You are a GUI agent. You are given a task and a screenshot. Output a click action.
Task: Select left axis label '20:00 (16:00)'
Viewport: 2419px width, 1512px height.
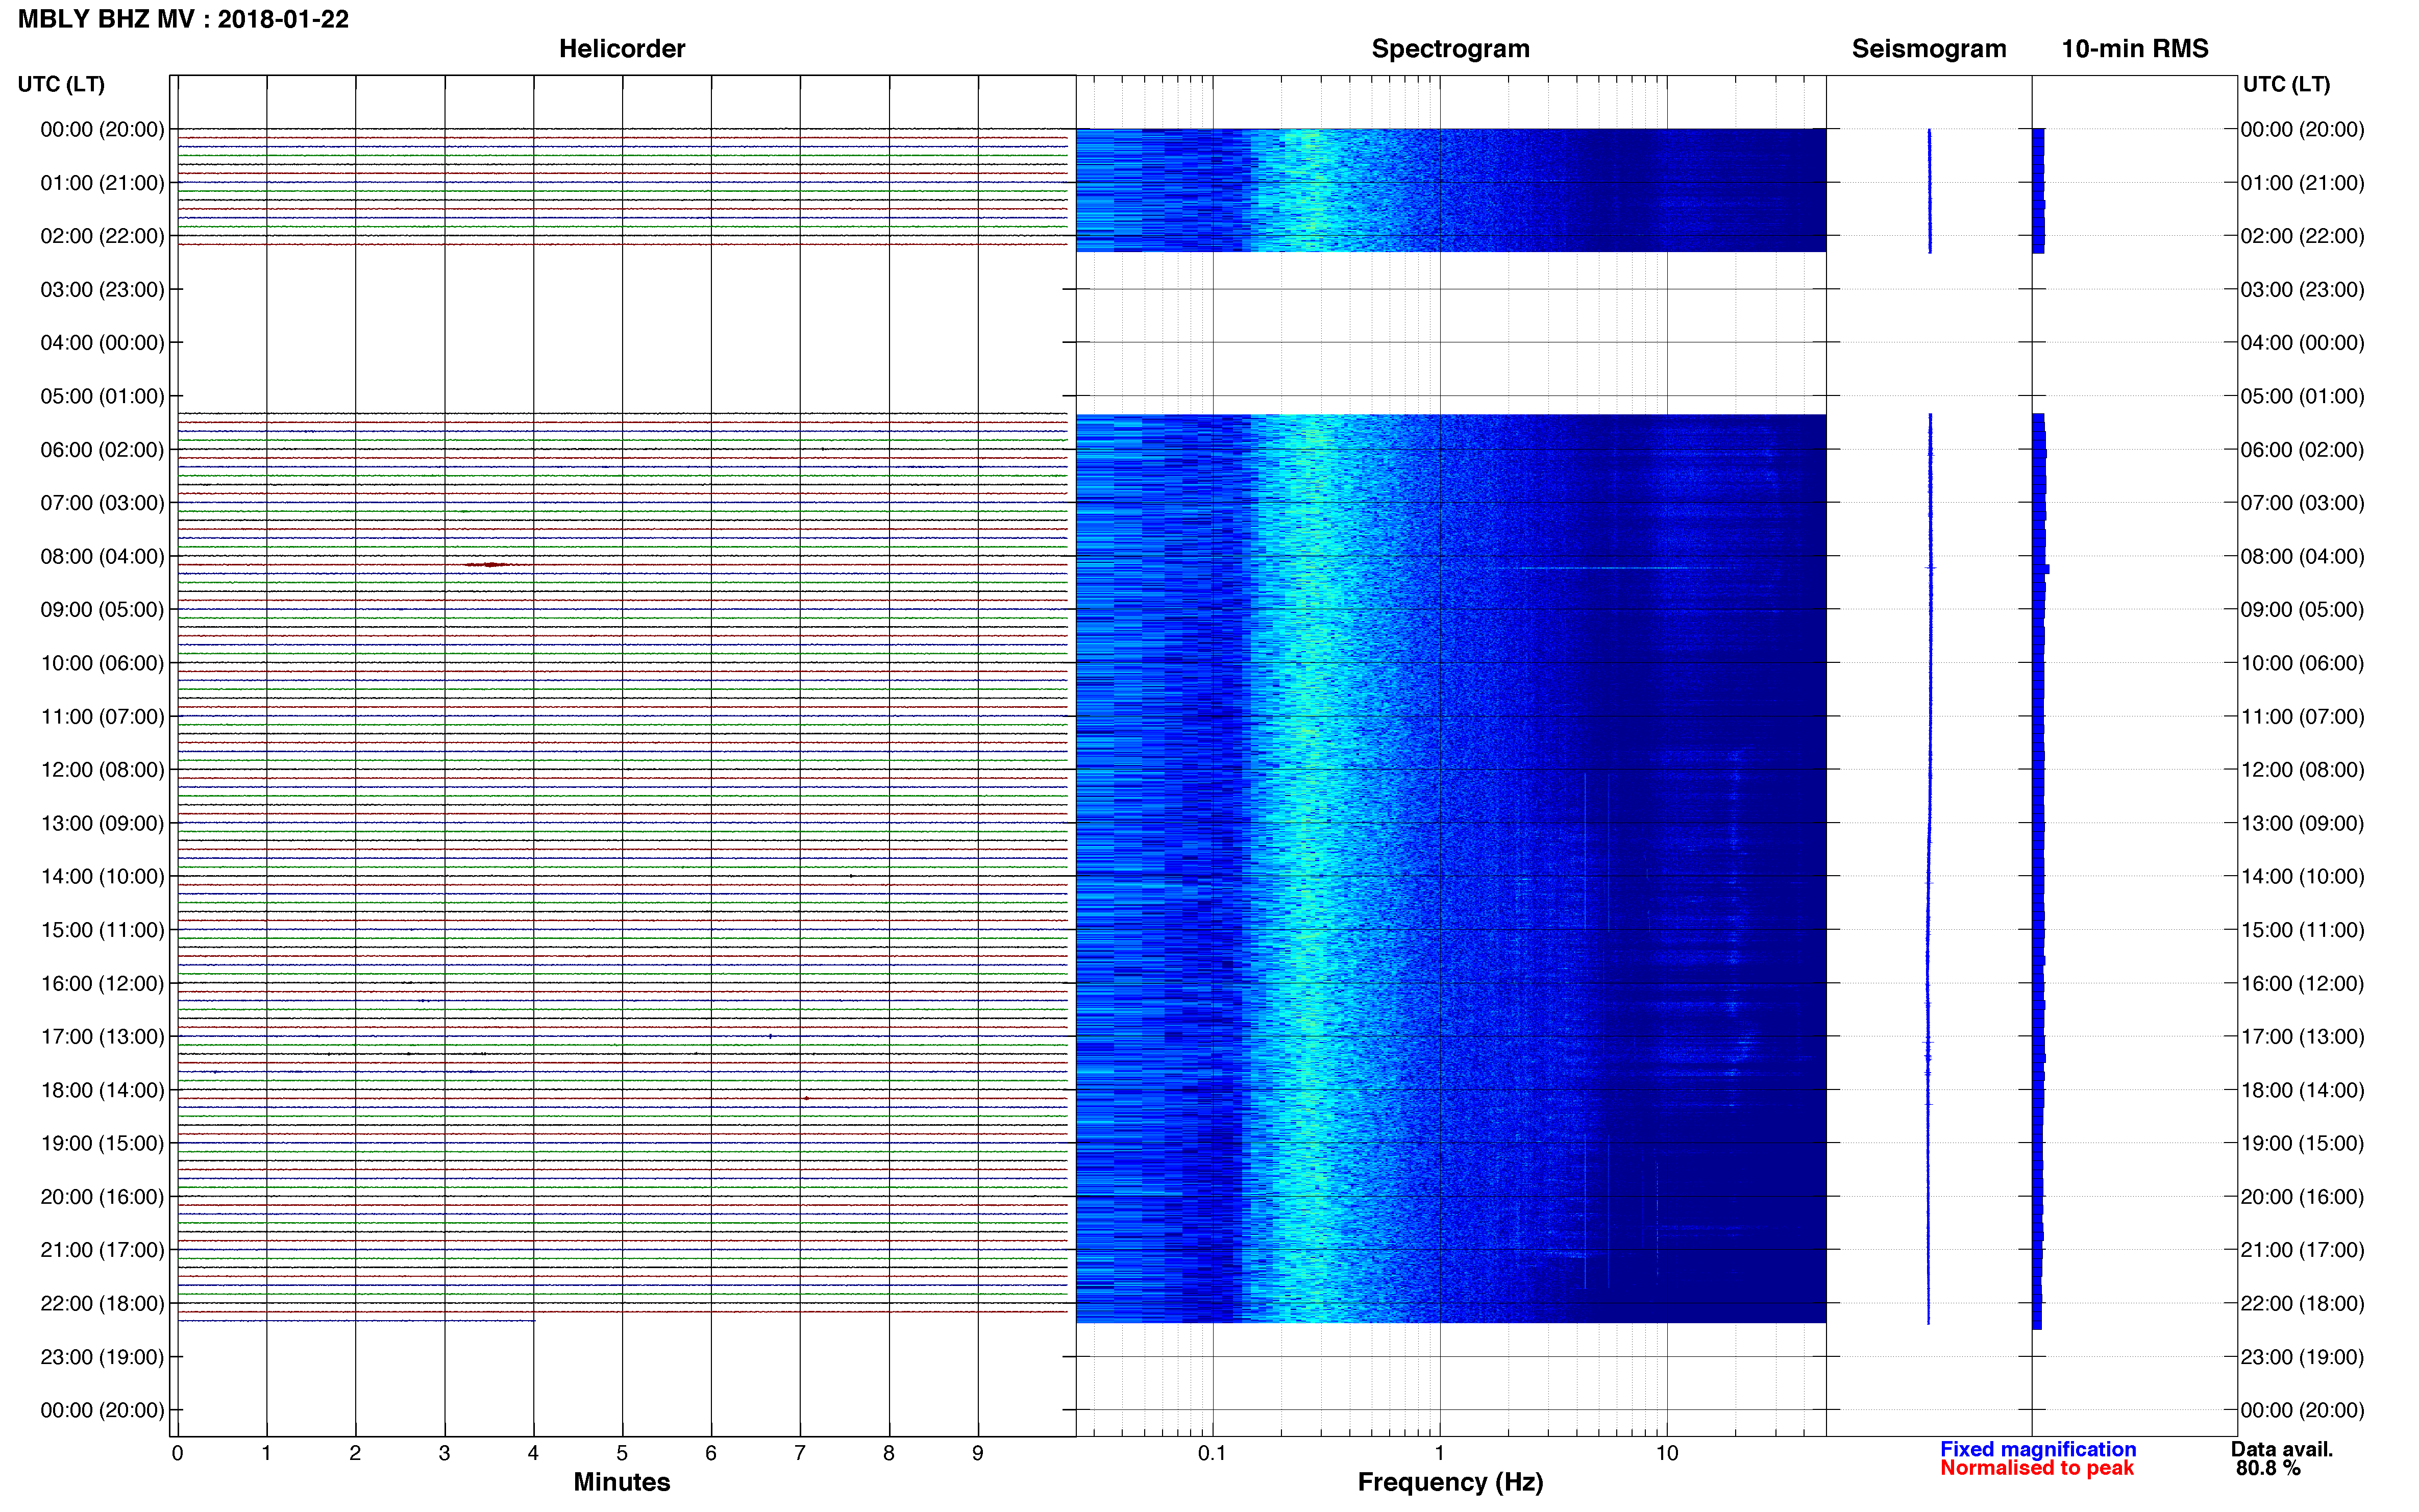tap(102, 1196)
